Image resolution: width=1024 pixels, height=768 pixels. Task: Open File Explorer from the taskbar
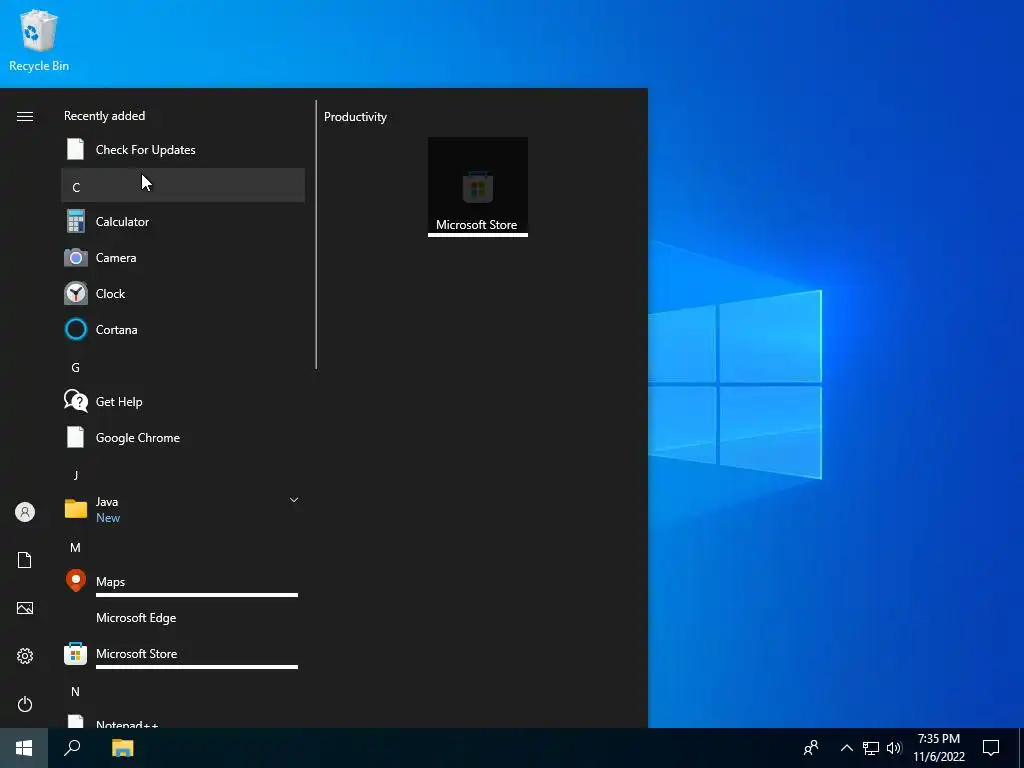pos(122,748)
